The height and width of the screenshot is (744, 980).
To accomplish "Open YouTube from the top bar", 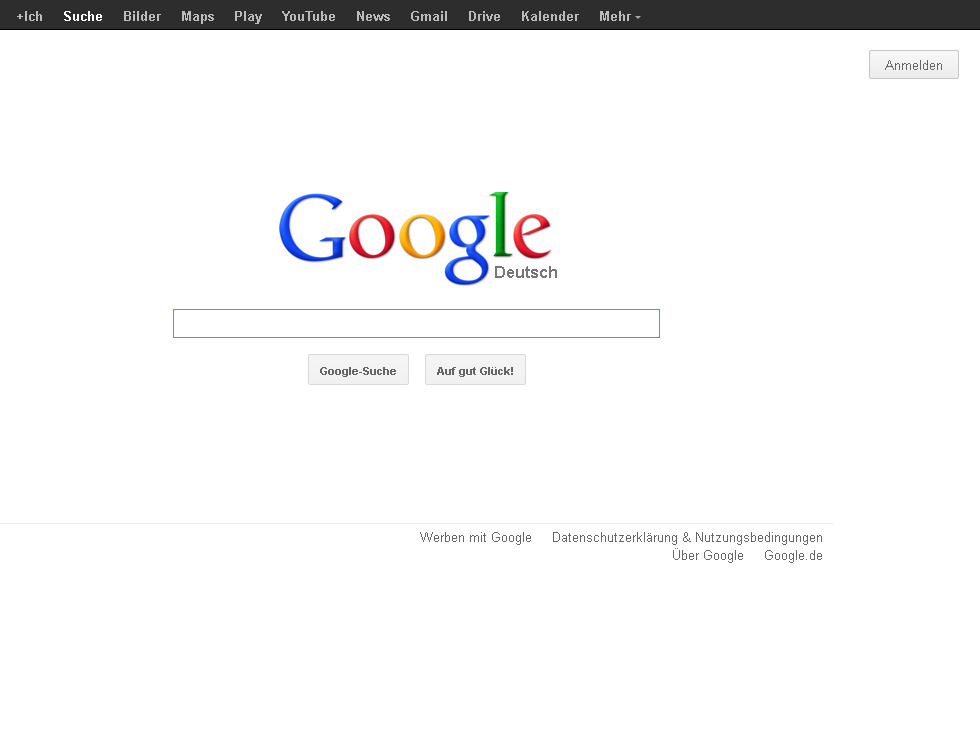I will 309,16.
